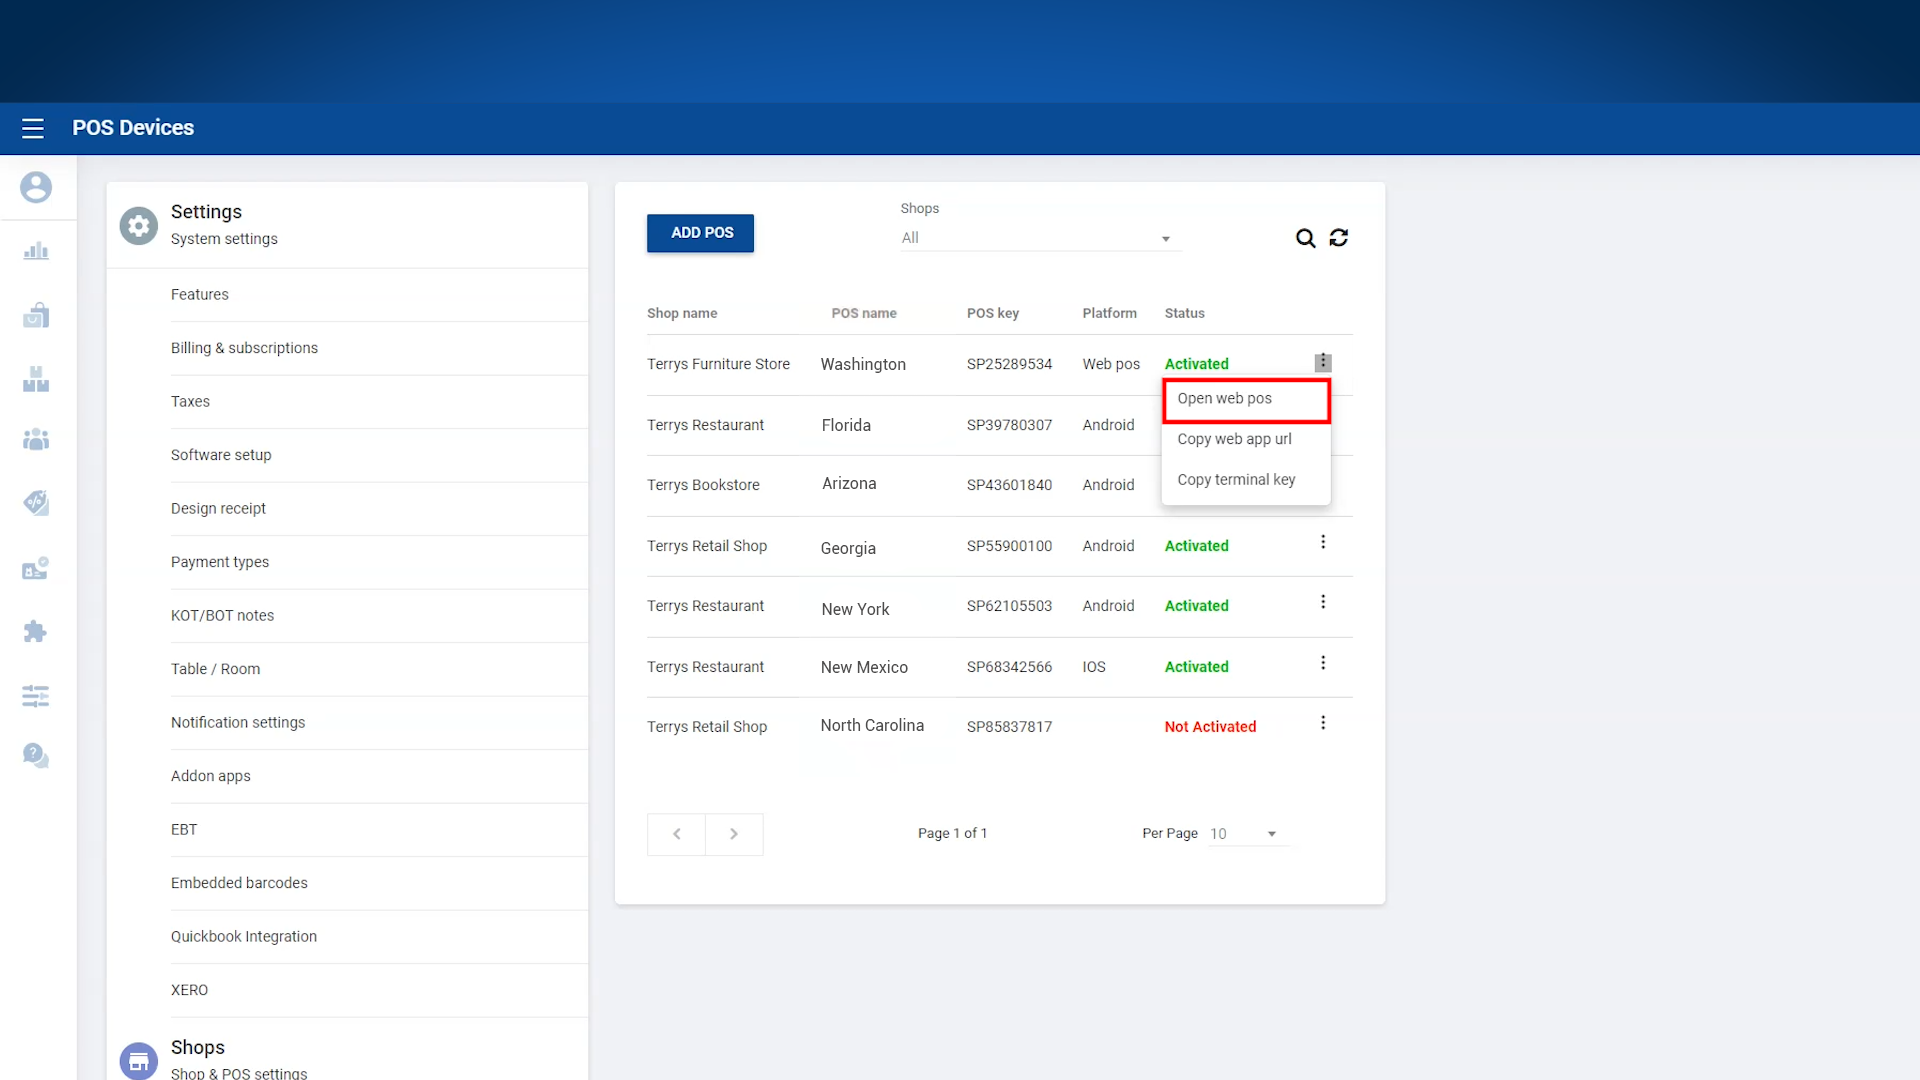Open three-dot menu for Georgia POS

(x=1323, y=542)
